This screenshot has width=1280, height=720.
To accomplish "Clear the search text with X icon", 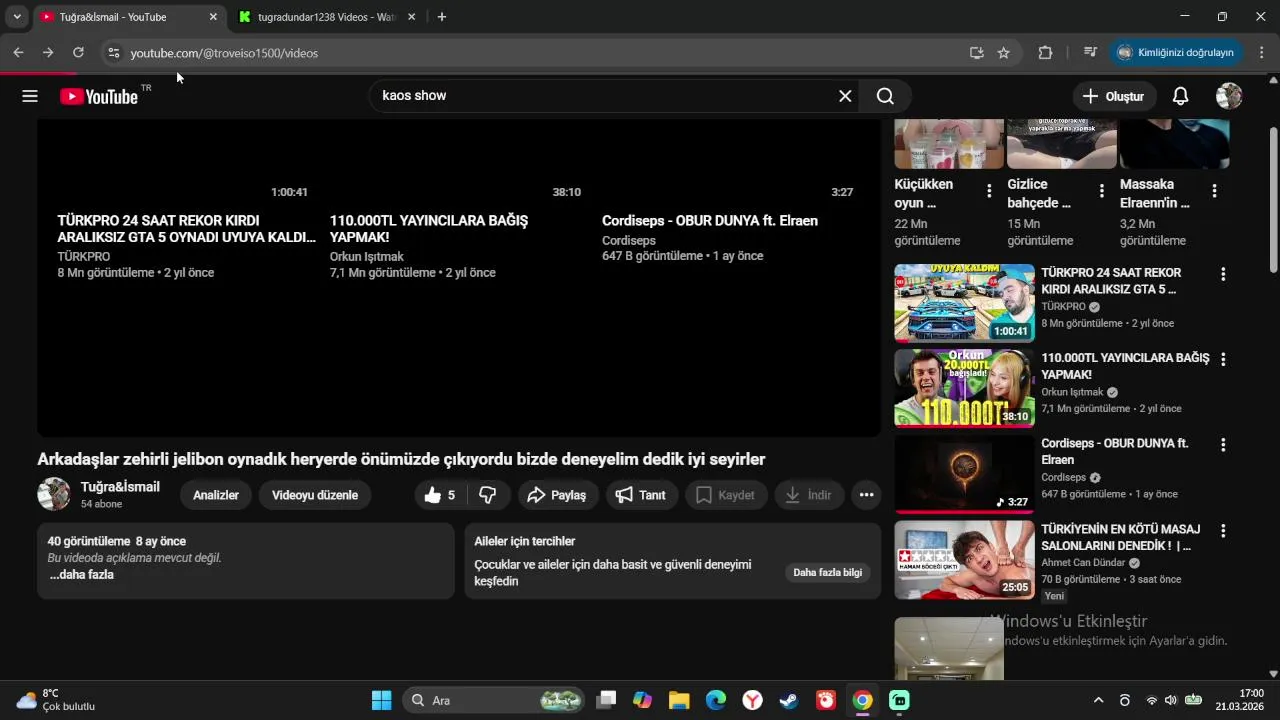I will (x=845, y=96).
